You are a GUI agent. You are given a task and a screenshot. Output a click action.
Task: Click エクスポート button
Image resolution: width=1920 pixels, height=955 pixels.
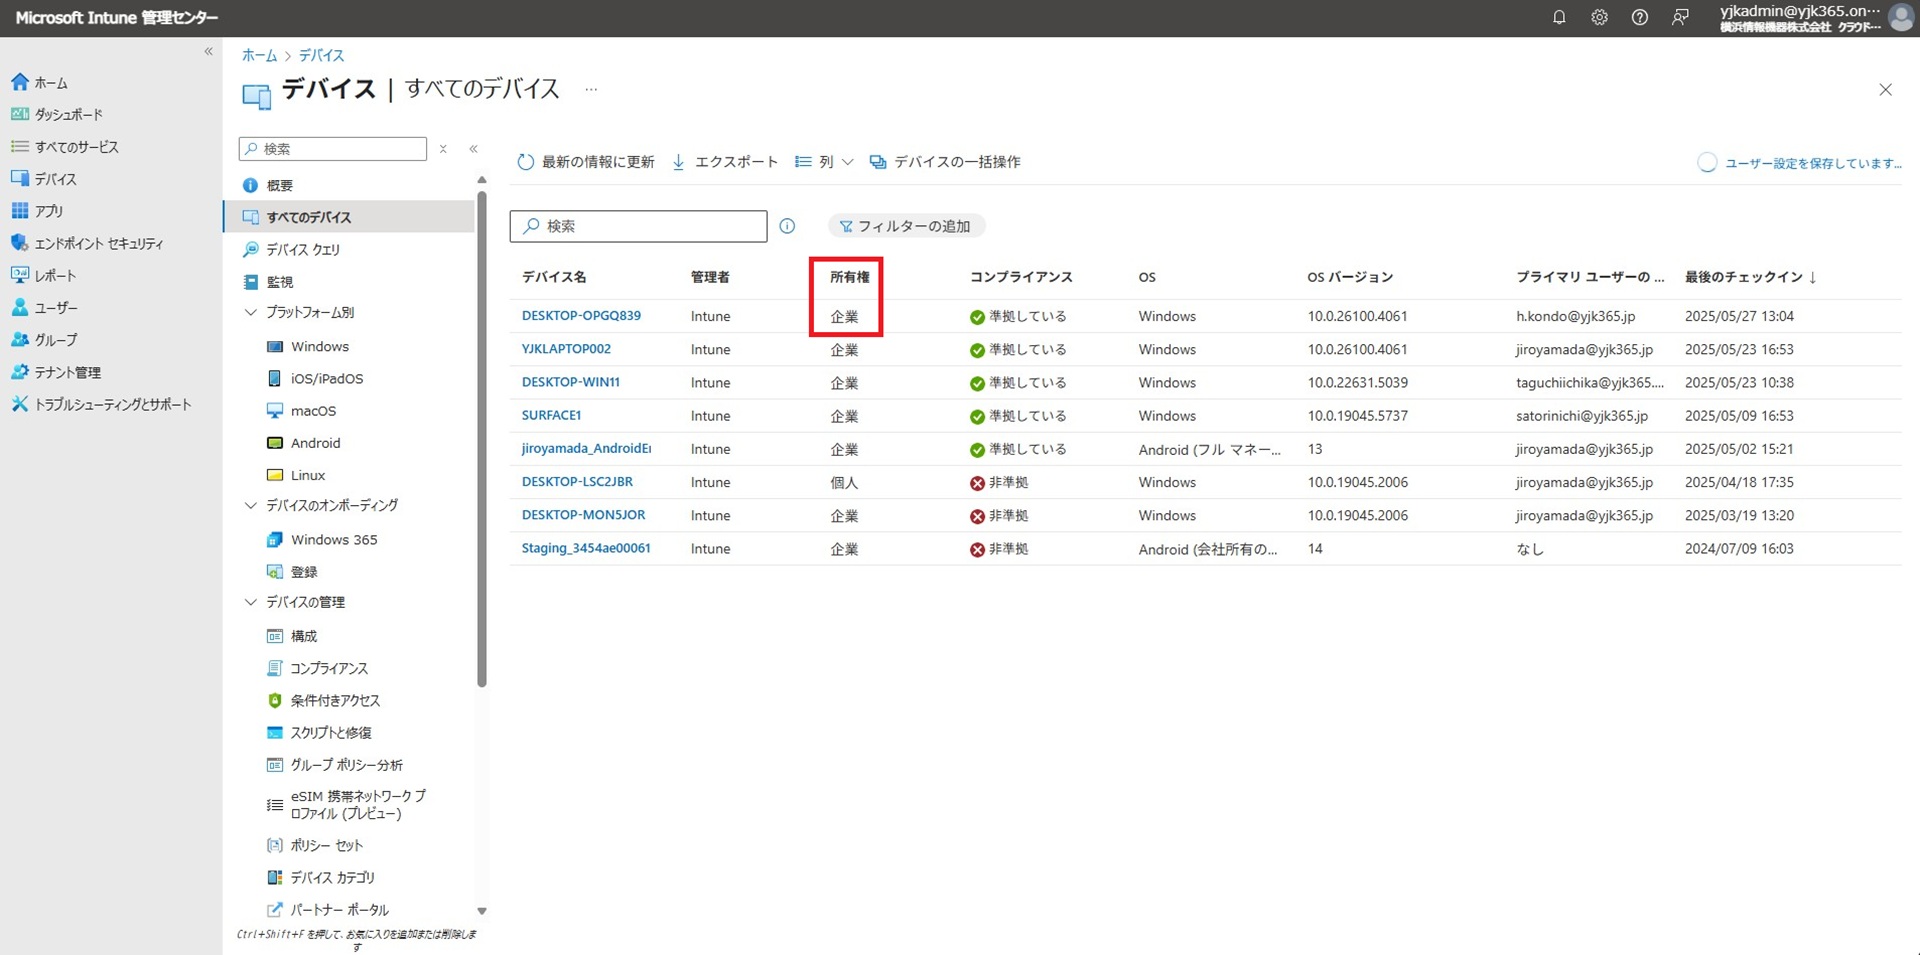[x=725, y=162]
